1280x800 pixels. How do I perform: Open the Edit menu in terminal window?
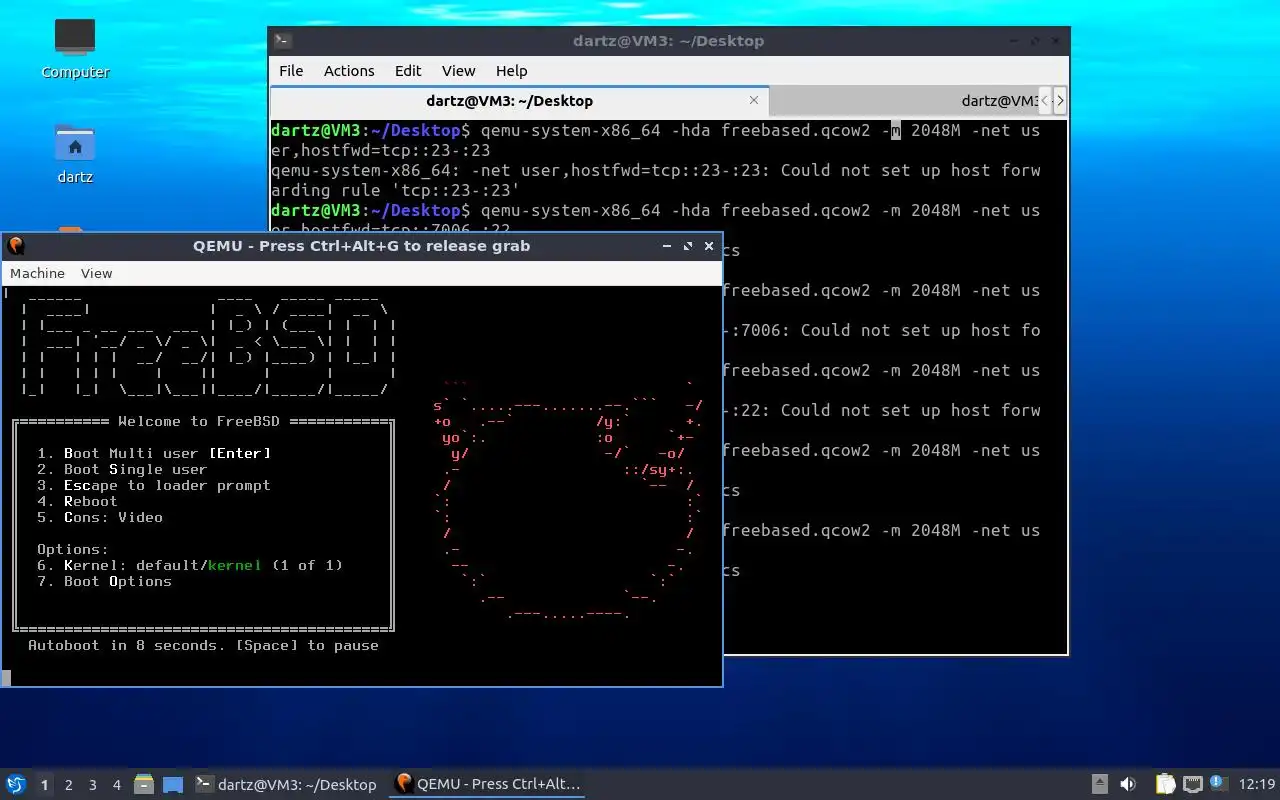pyautogui.click(x=408, y=71)
